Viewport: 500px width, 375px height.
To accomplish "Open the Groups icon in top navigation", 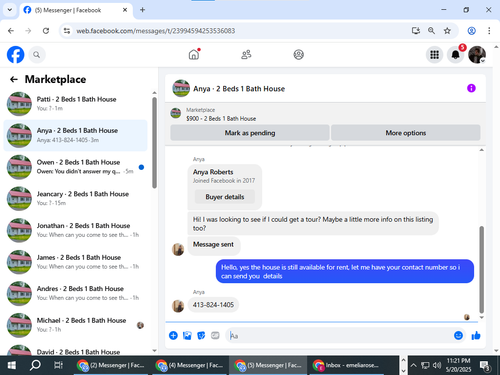I will tap(299, 54).
